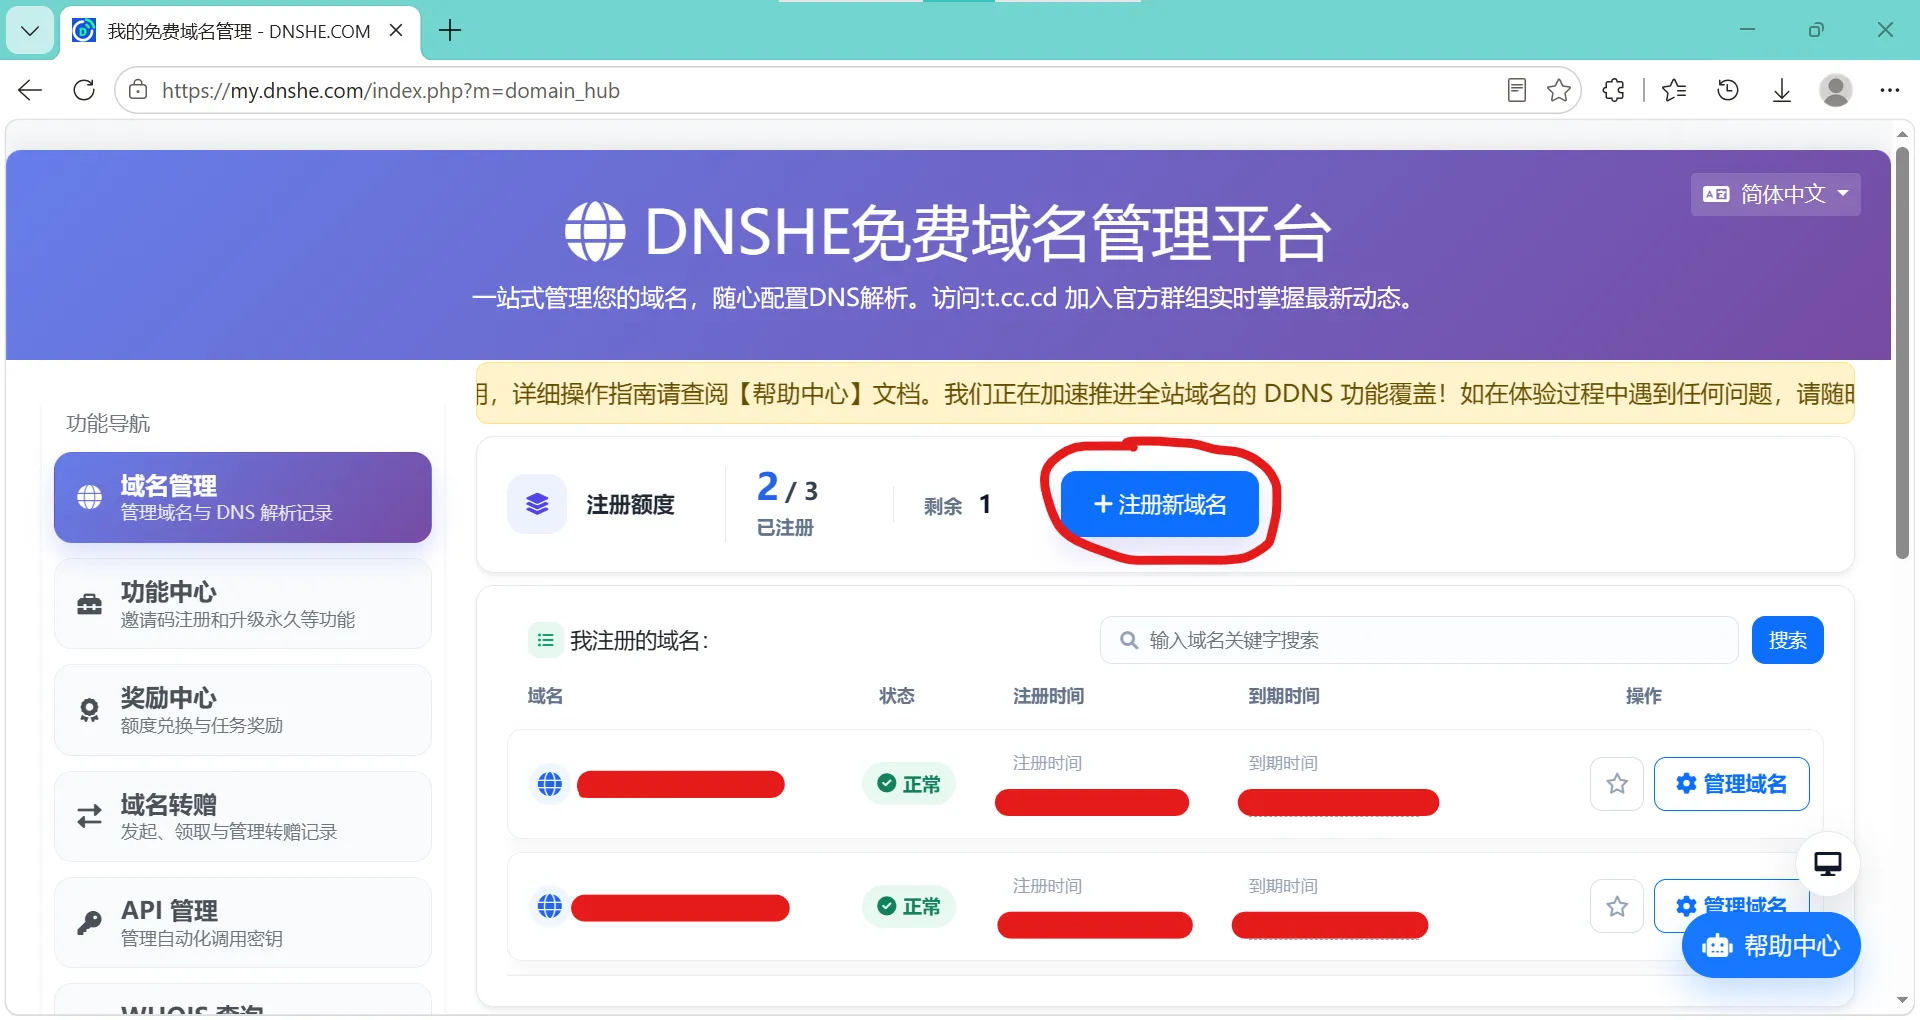1920x1020 pixels.
Task: Click the browser back arrow
Action: pos(30,91)
